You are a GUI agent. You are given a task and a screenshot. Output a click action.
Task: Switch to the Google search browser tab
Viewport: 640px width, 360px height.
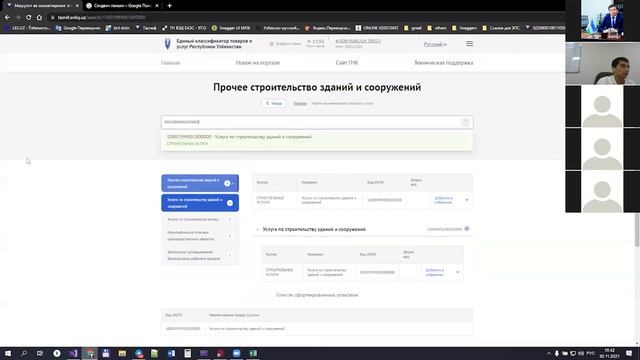tap(122, 6)
